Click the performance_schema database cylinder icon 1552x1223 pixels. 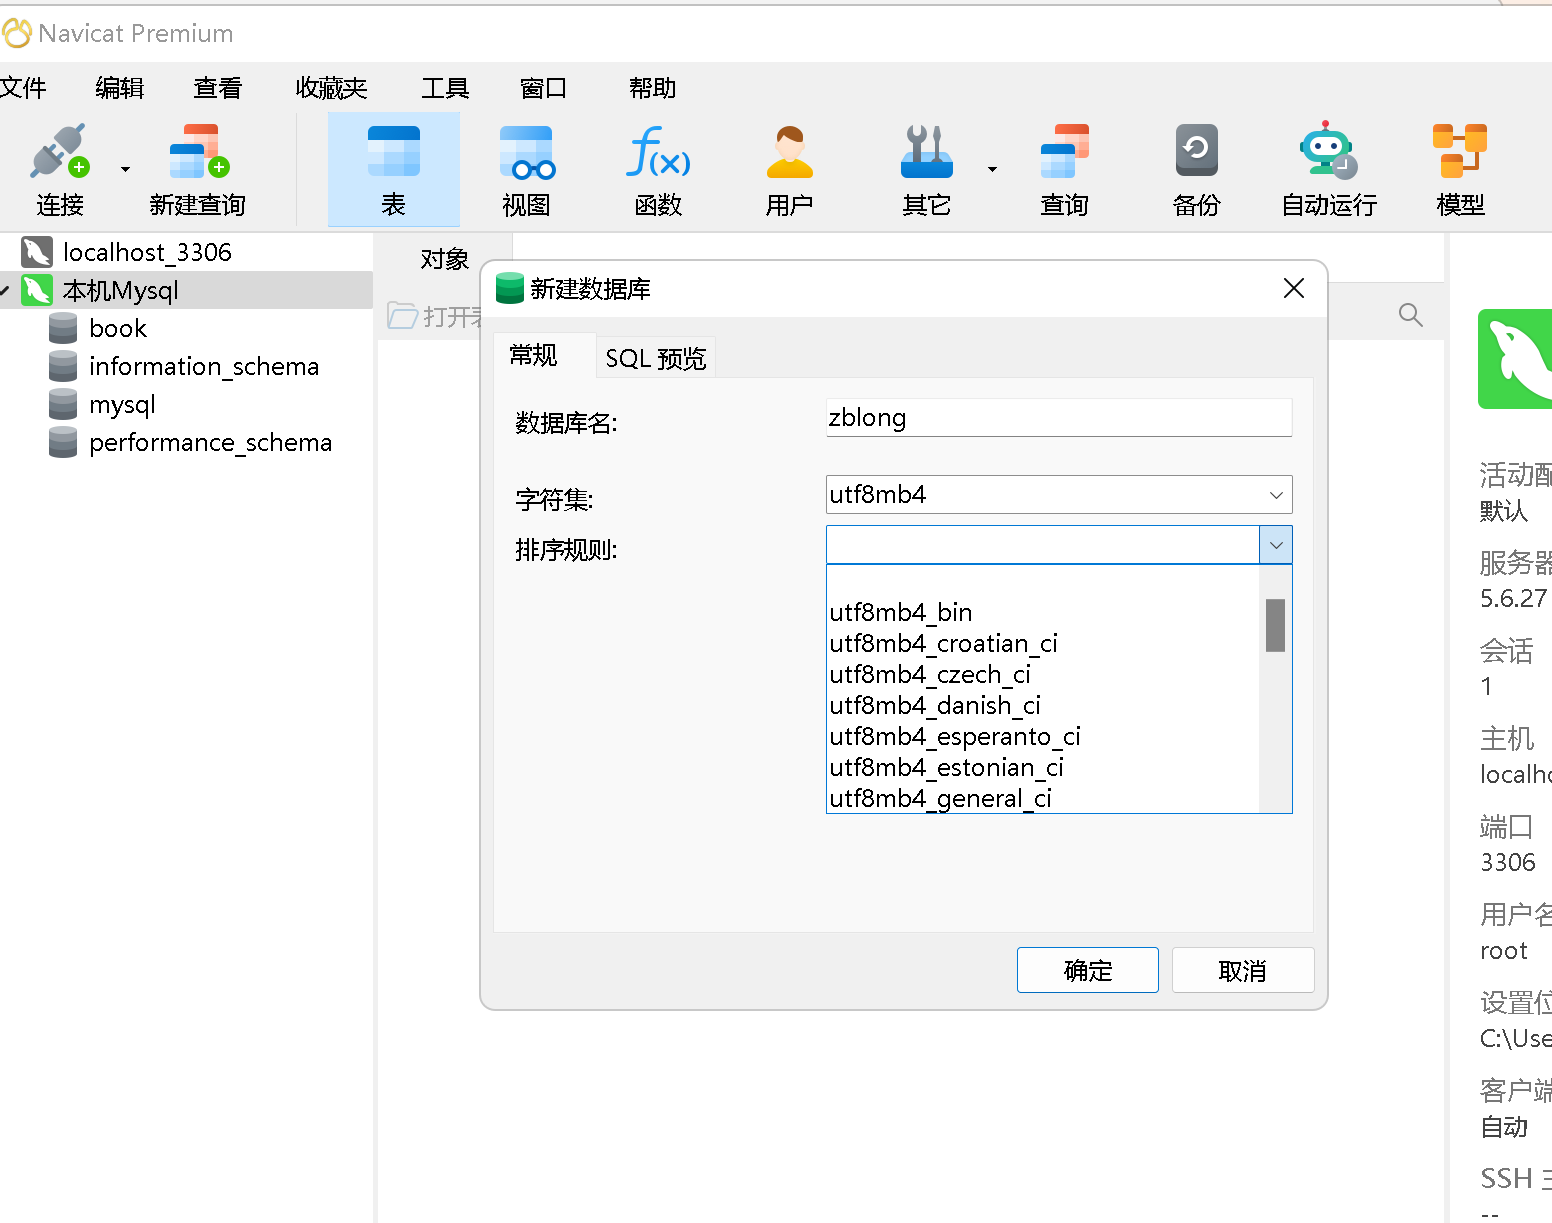click(63, 442)
